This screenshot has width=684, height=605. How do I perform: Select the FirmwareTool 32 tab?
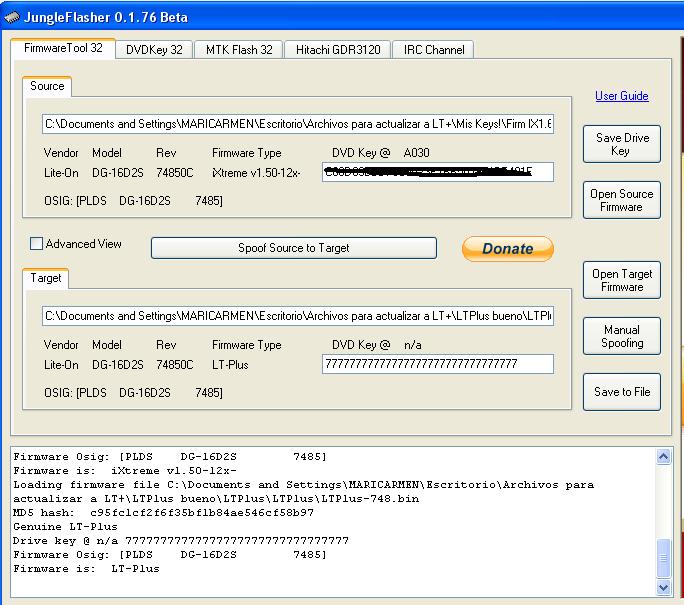63,48
